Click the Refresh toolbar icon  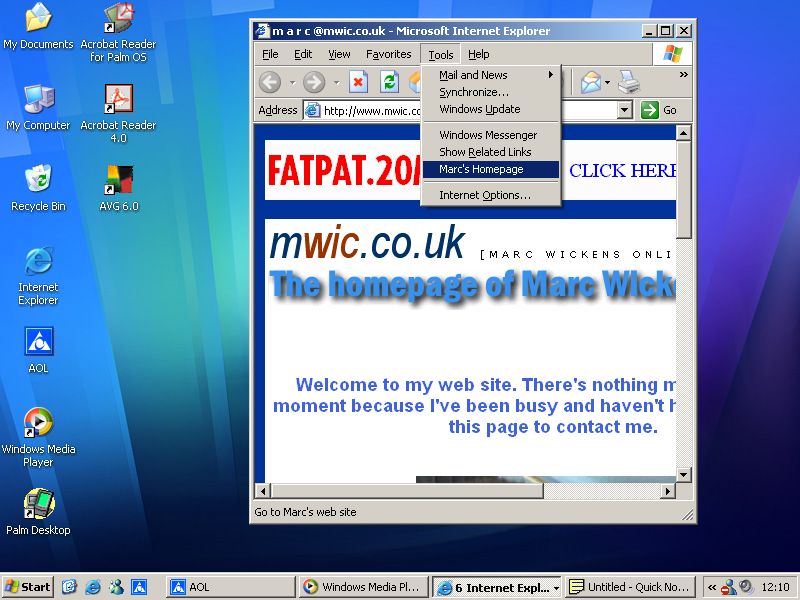click(389, 82)
